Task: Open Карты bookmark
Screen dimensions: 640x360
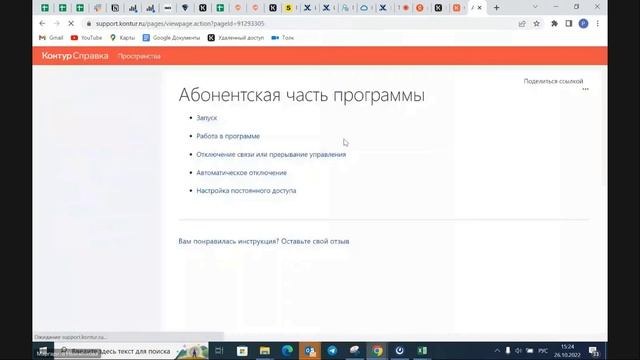Action: pyautogui.click(x=122, y=38)
